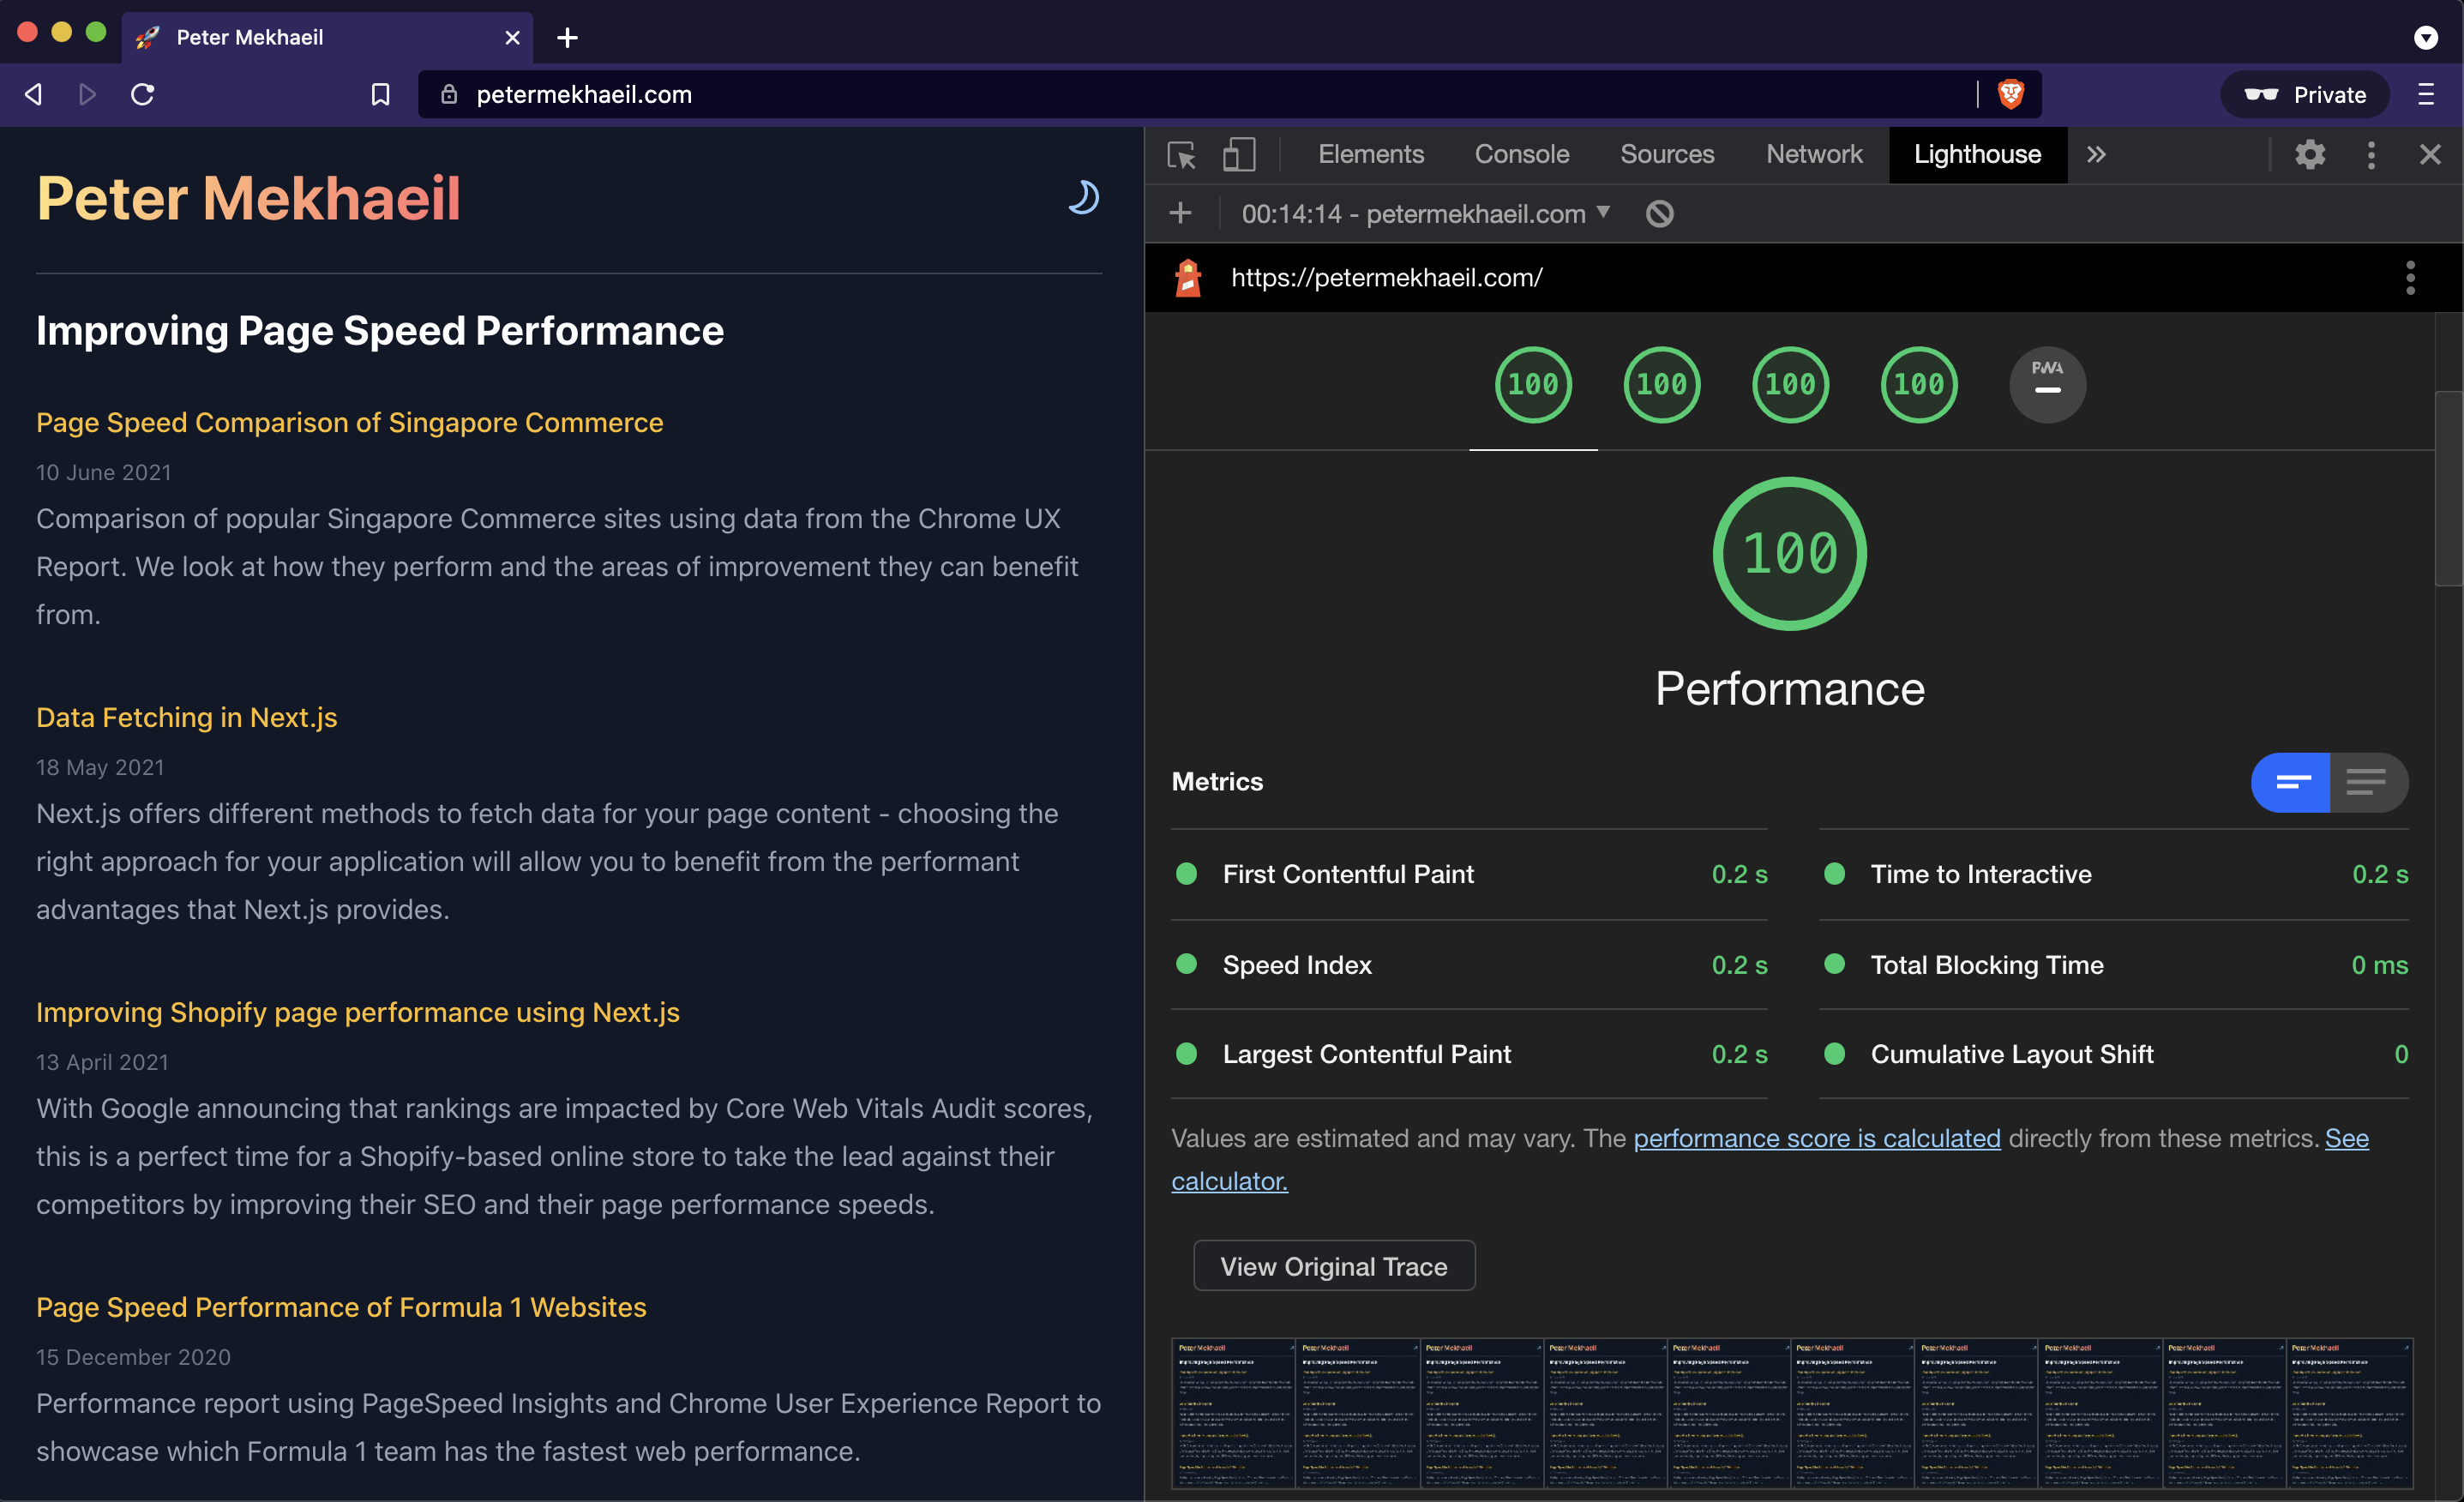Click the https://petermekhaeil.com/ report URL
The height and width of the screenshot is (1502, 2464).
point(1386,277)
